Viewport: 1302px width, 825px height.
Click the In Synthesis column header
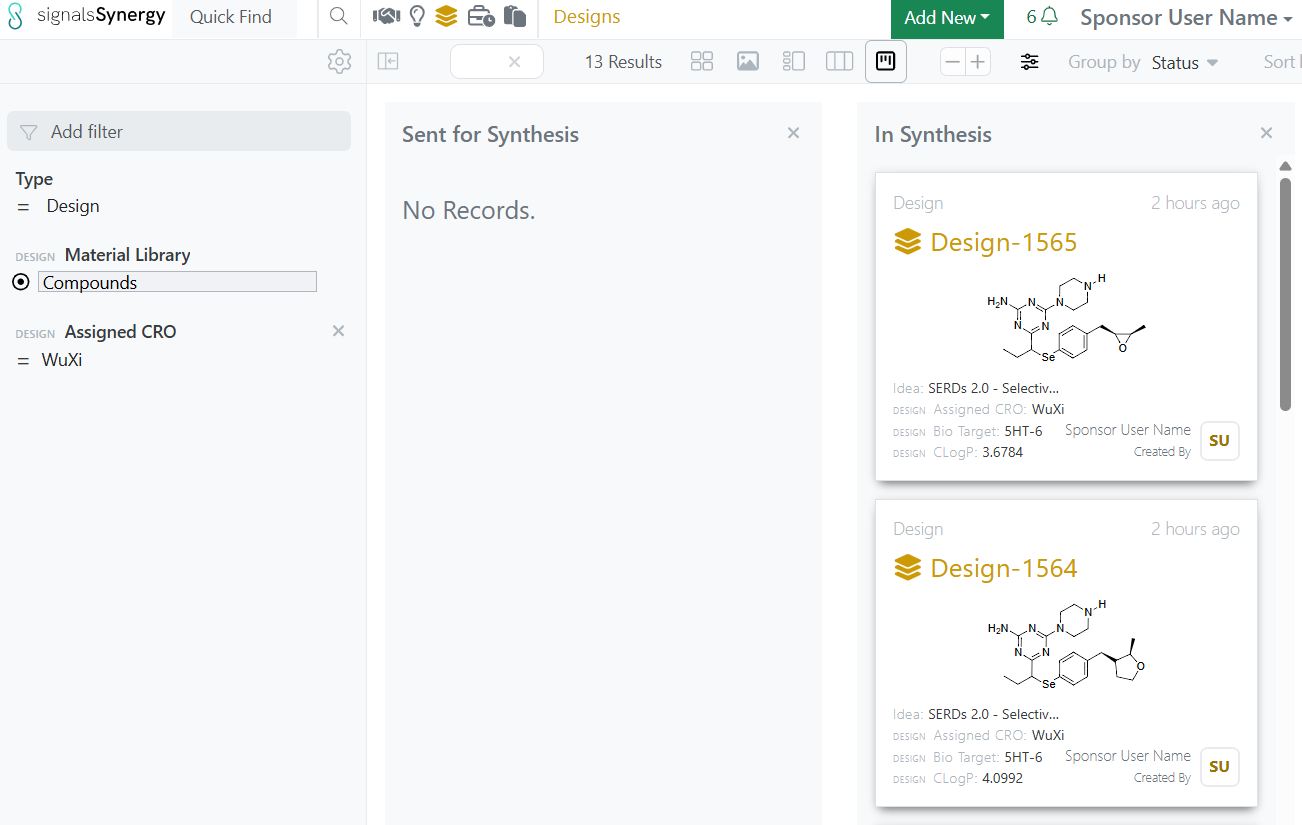point(933,134)
